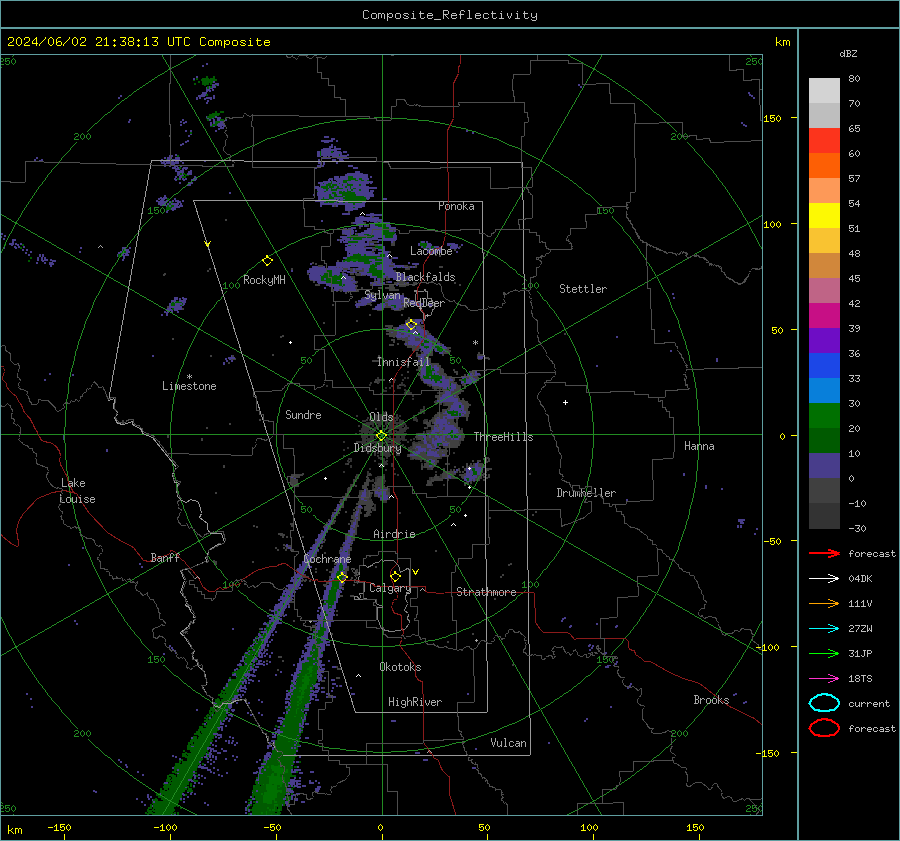The height and width of the screenshot is (841, 900).
Task: Click the asterisk marker above Limestone
Action: tap(189, 377)
